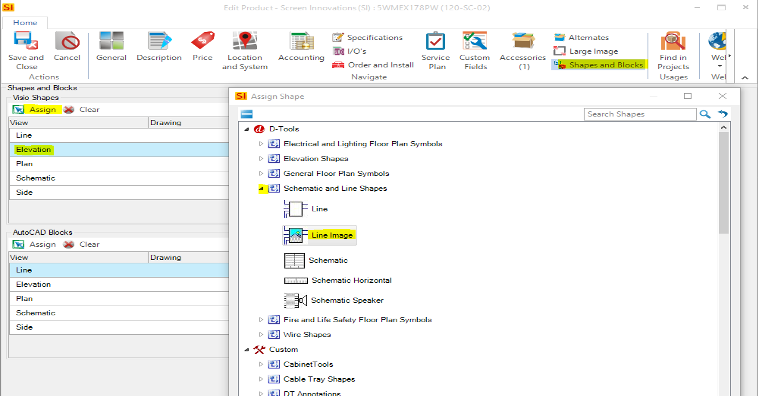
Task: Click Clear under Visio Shapes
Action: point(82,109)
